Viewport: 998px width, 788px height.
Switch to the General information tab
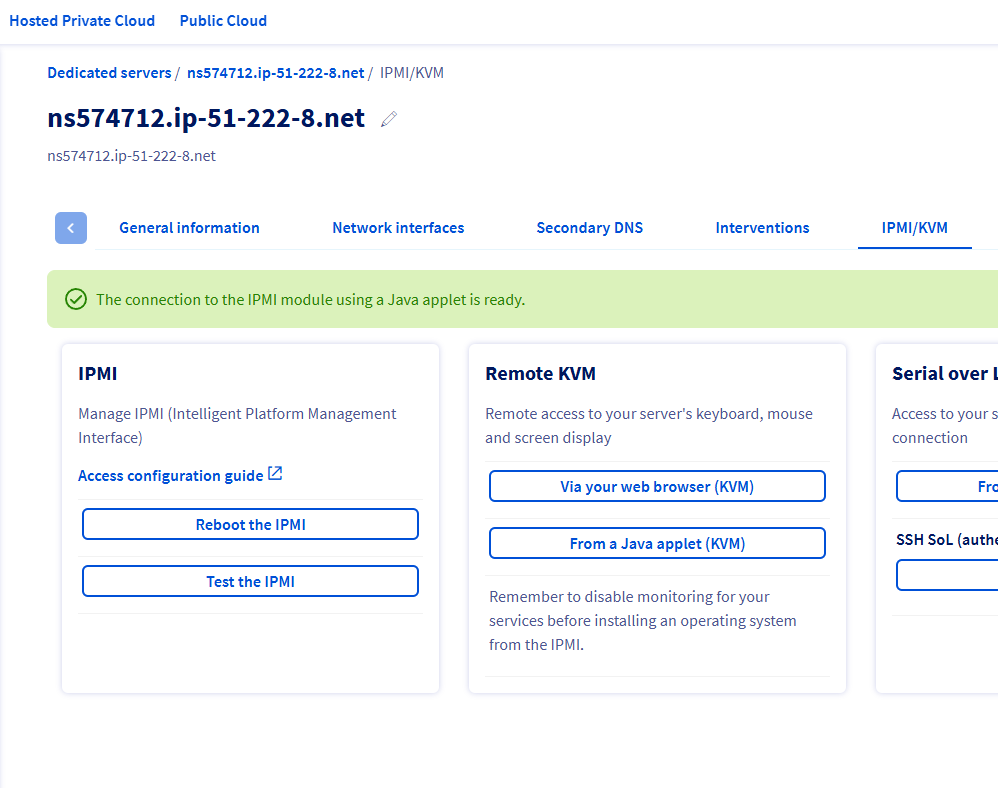click(x=189, y=228)
